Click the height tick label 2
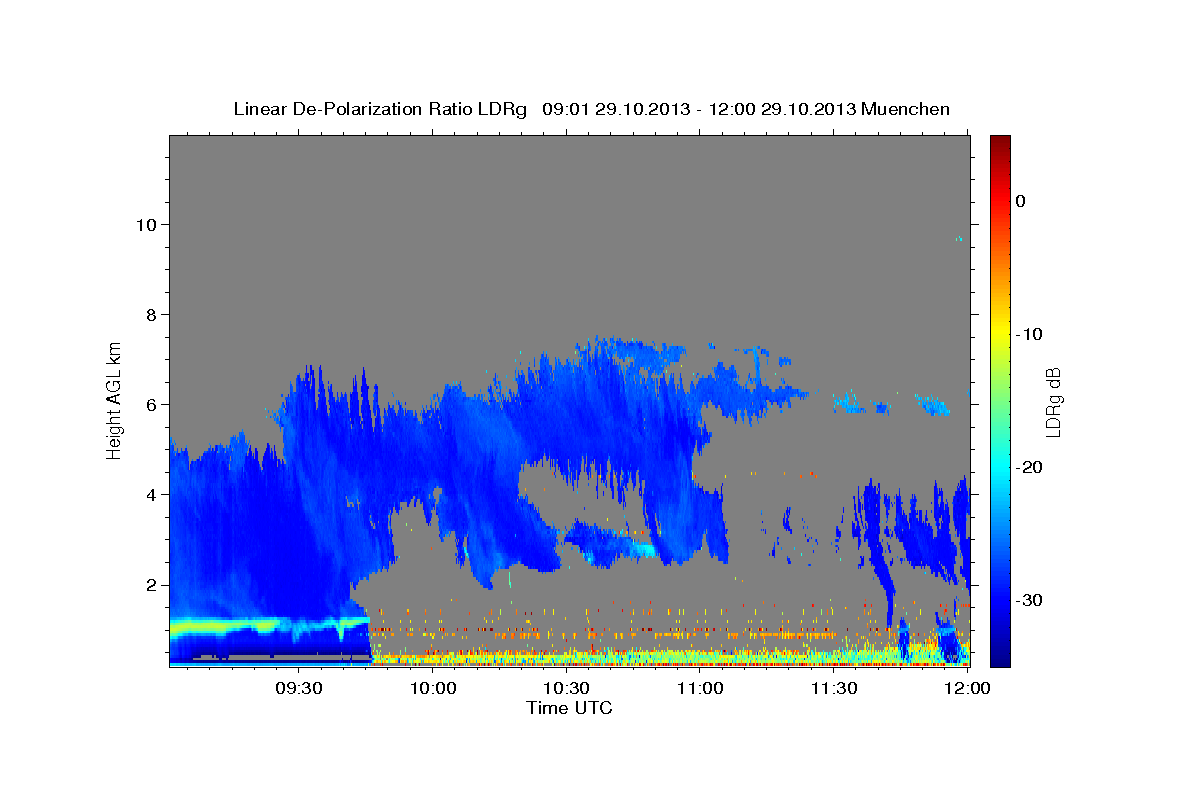Viewport: 1200px width, 800px height. click(151, 585)
